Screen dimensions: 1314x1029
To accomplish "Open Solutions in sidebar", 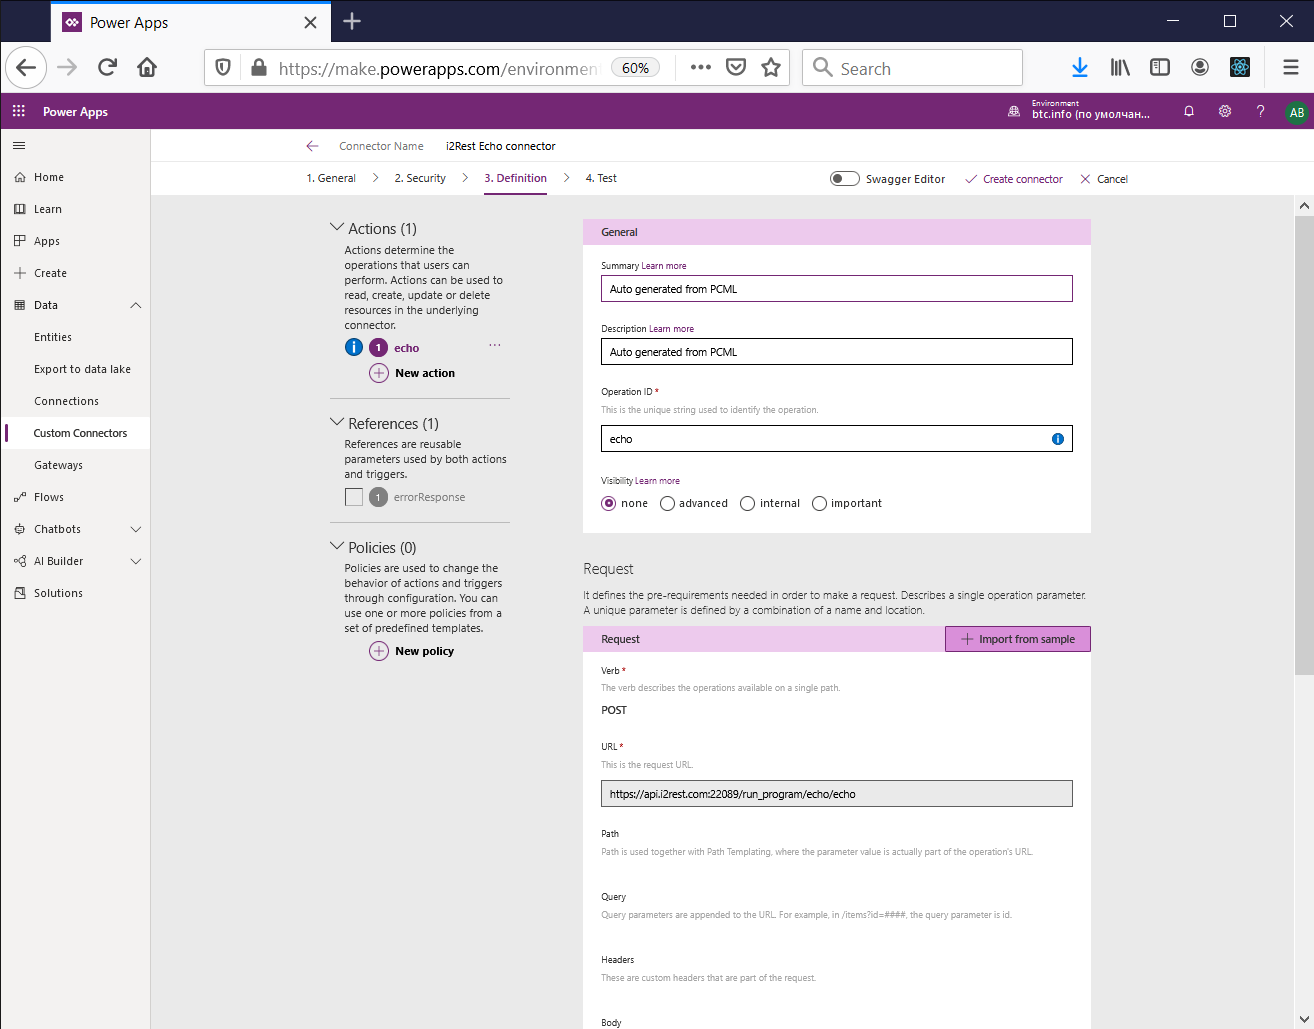I will (x=58, y=593).
